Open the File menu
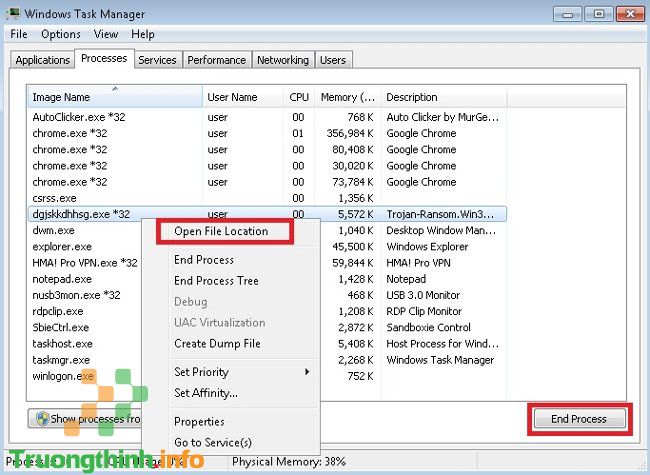Screen dimensions: 650x475 pyautogui.click(x=19, y=34)
